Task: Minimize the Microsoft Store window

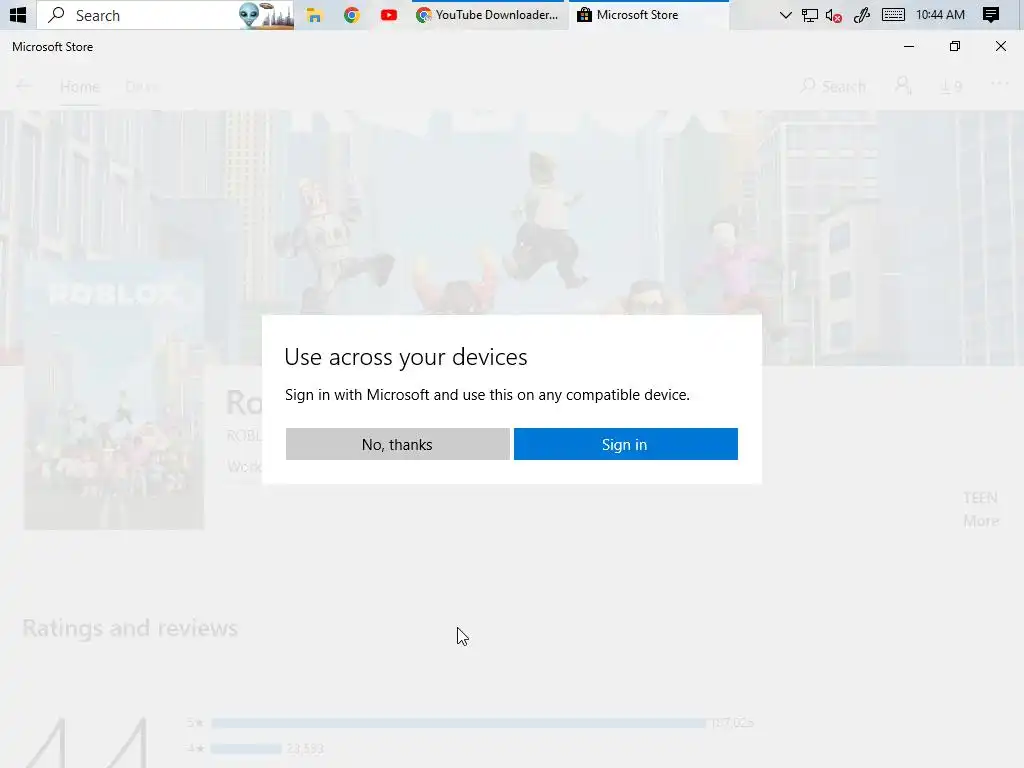Action: coord(908,46)
